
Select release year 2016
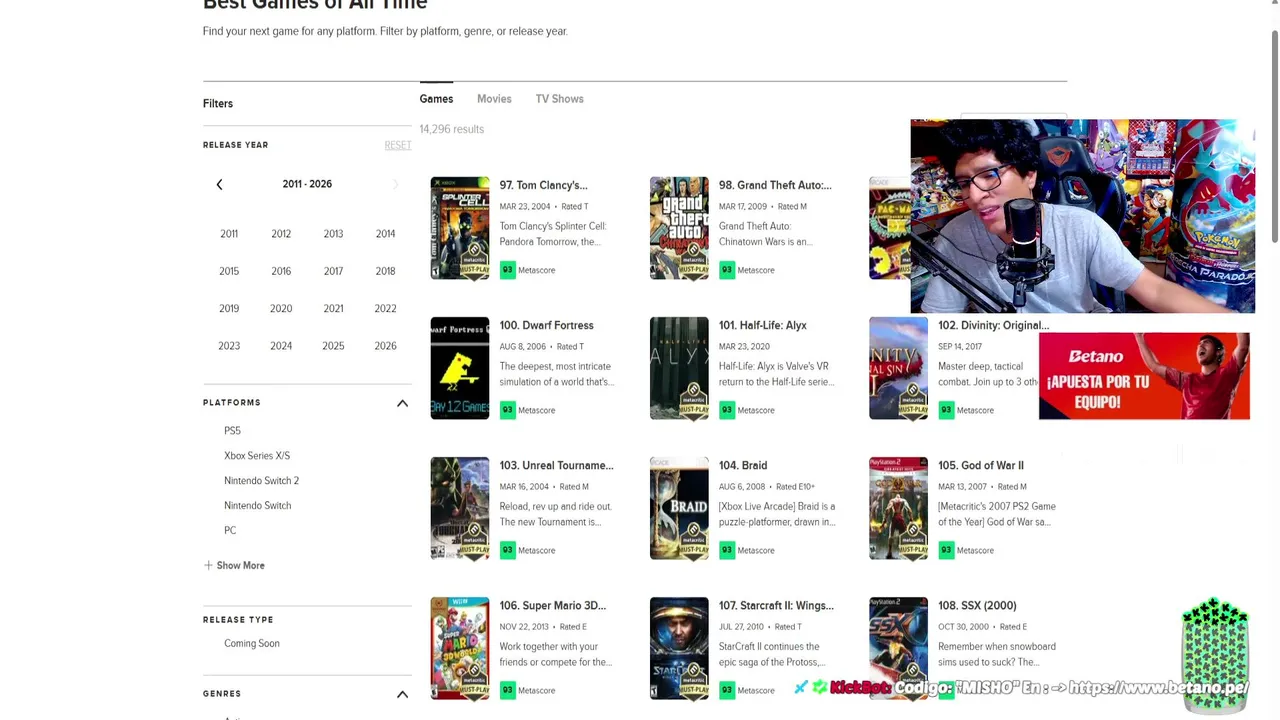pyautogui.click(x=281, y=271)
